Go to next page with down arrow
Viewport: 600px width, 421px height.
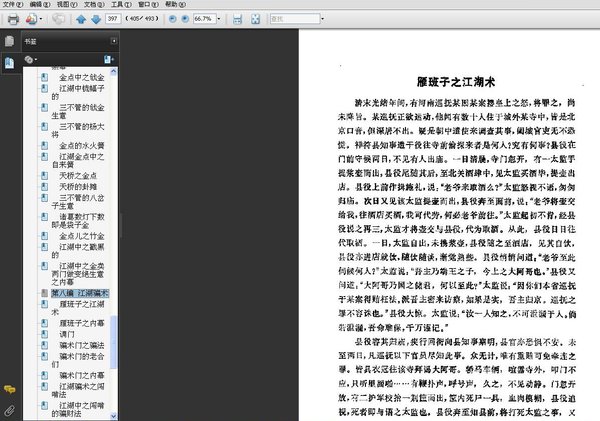pos(96,19)
